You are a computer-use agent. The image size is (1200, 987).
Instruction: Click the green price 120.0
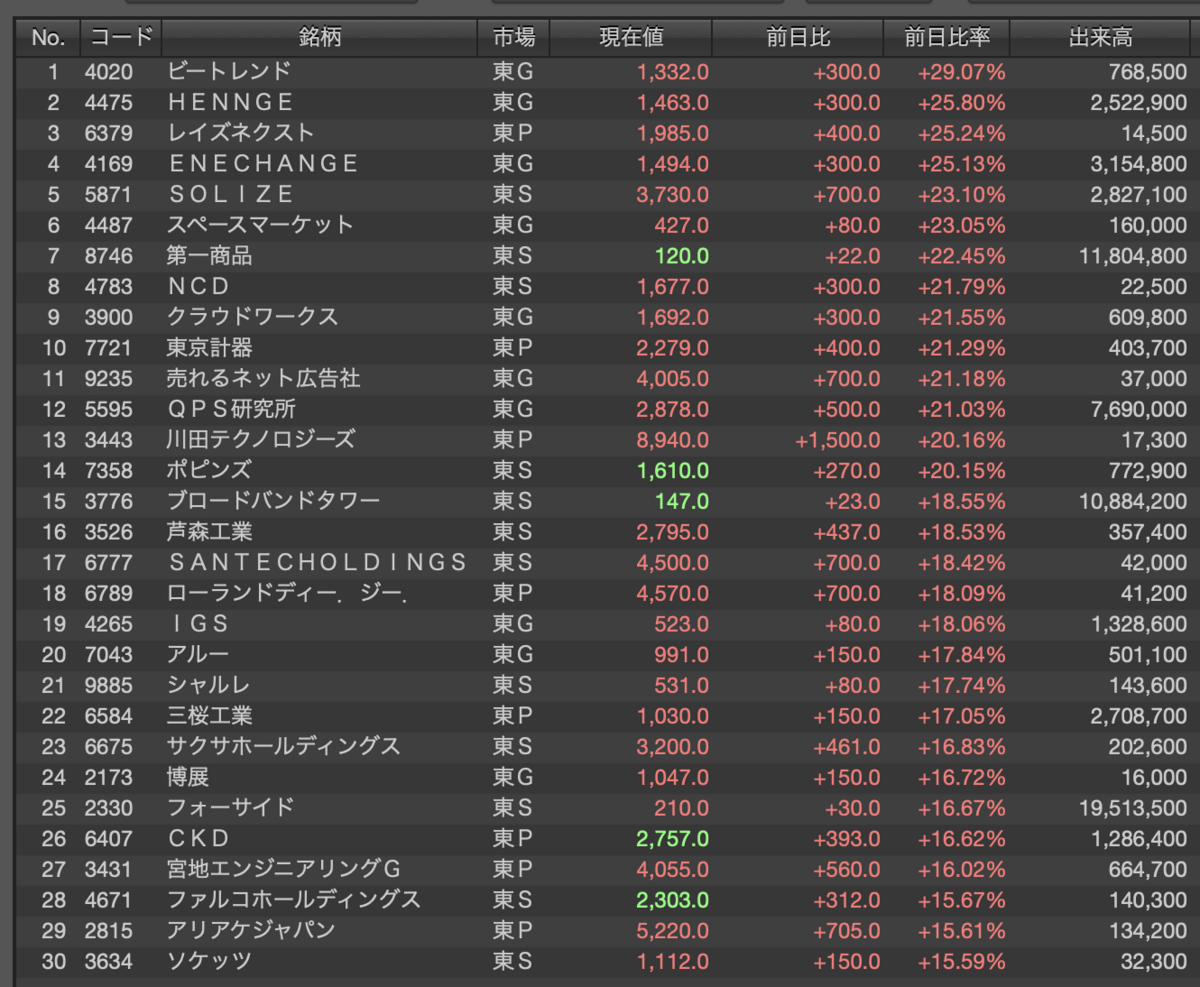pyautogui.click(x=682, y=256)
